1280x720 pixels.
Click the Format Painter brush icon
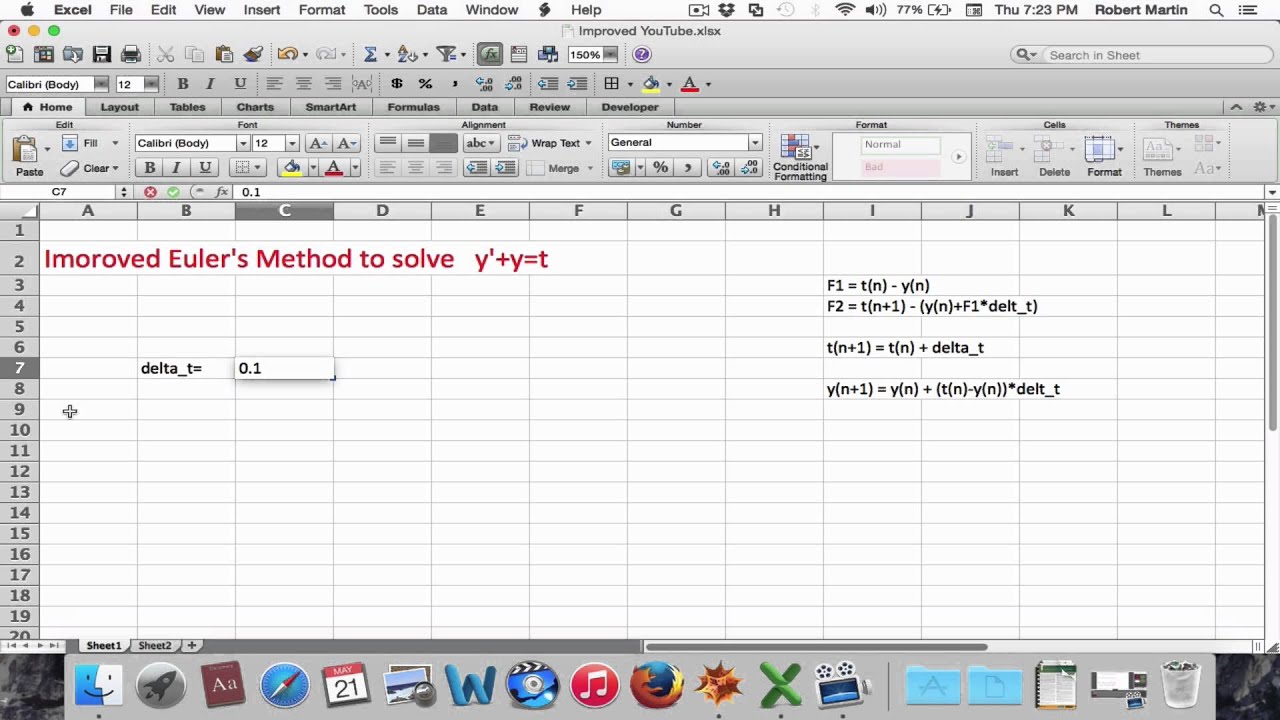pos(253,54)
